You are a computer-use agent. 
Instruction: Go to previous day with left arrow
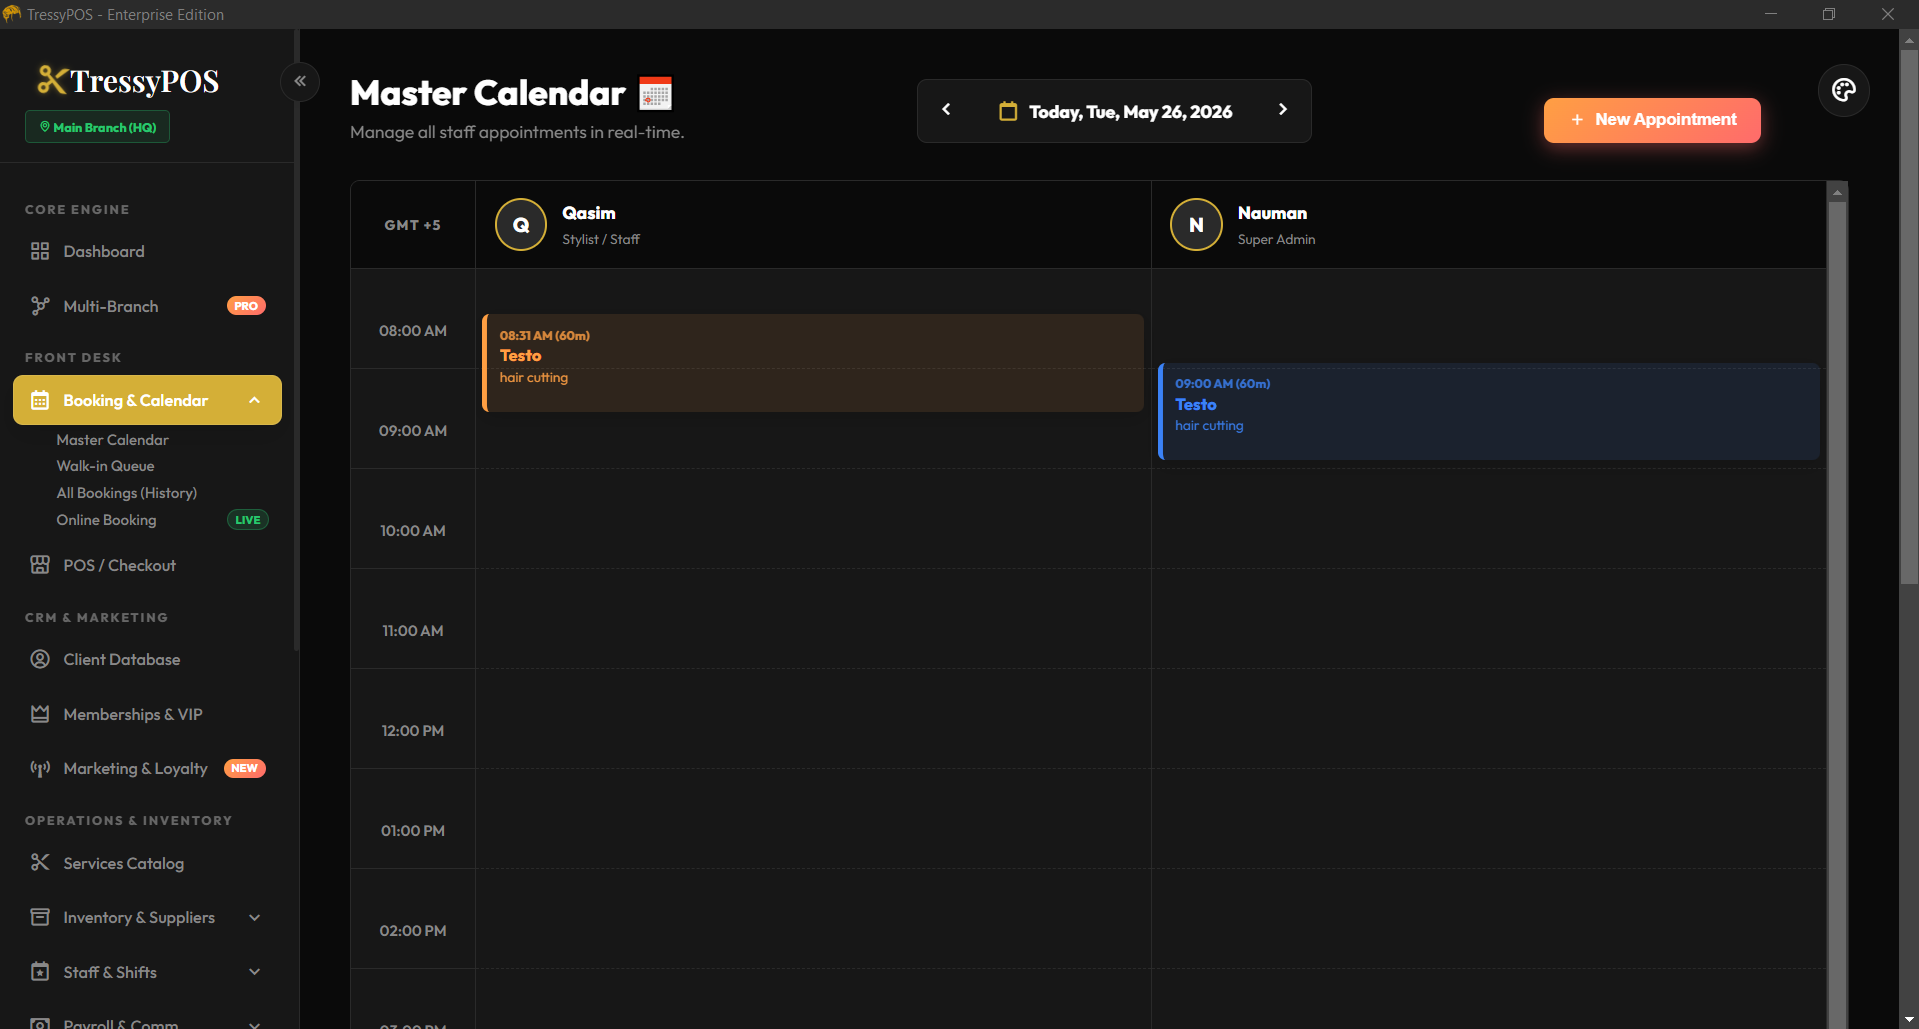(946, 110)
